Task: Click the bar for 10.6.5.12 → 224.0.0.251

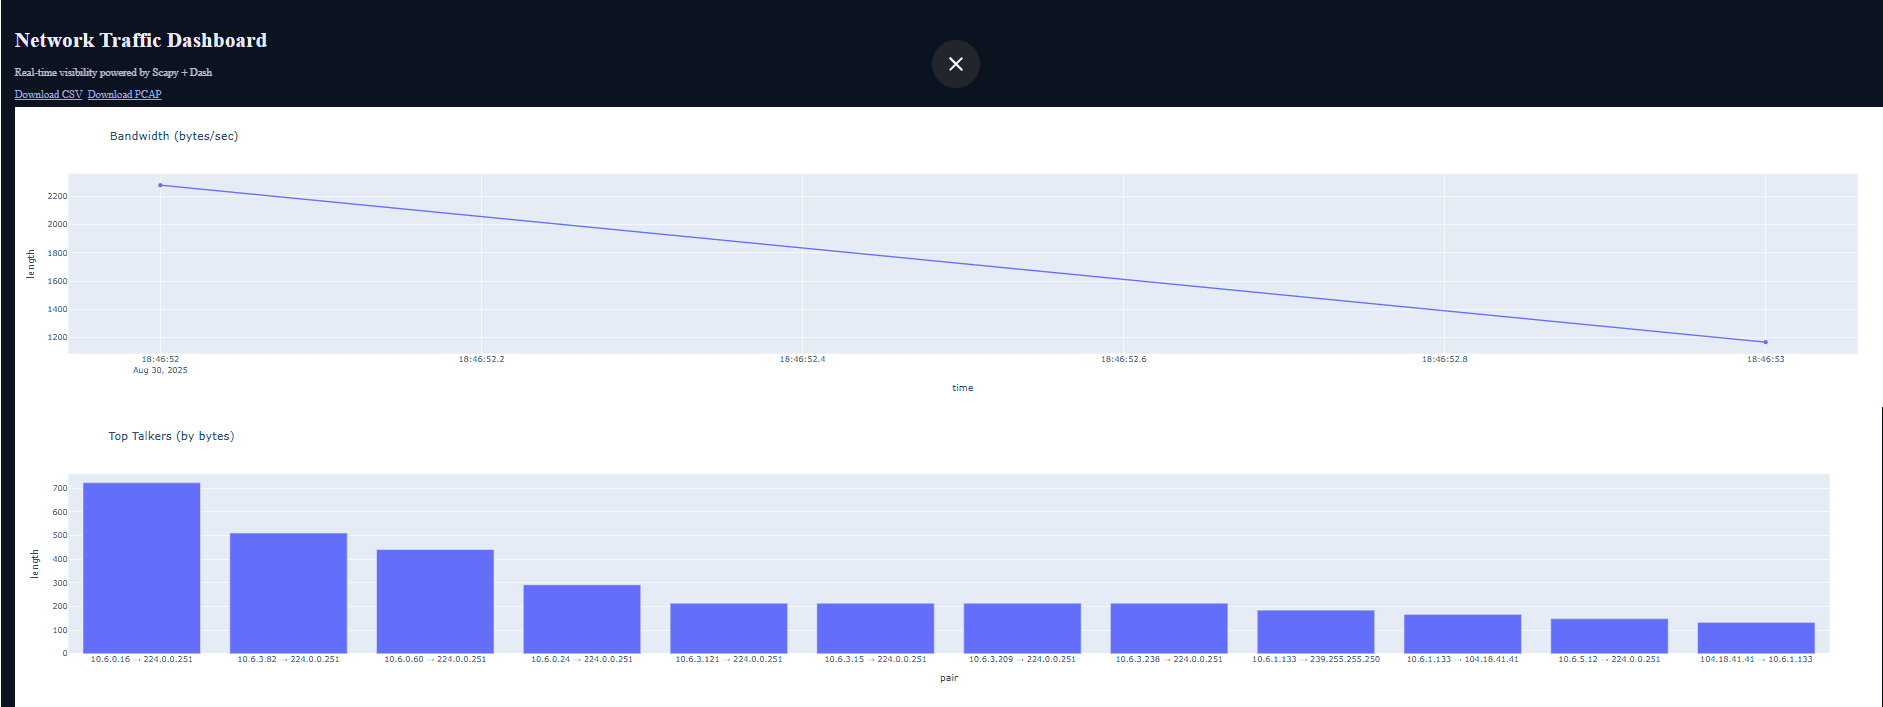Action: (1609, 636)
